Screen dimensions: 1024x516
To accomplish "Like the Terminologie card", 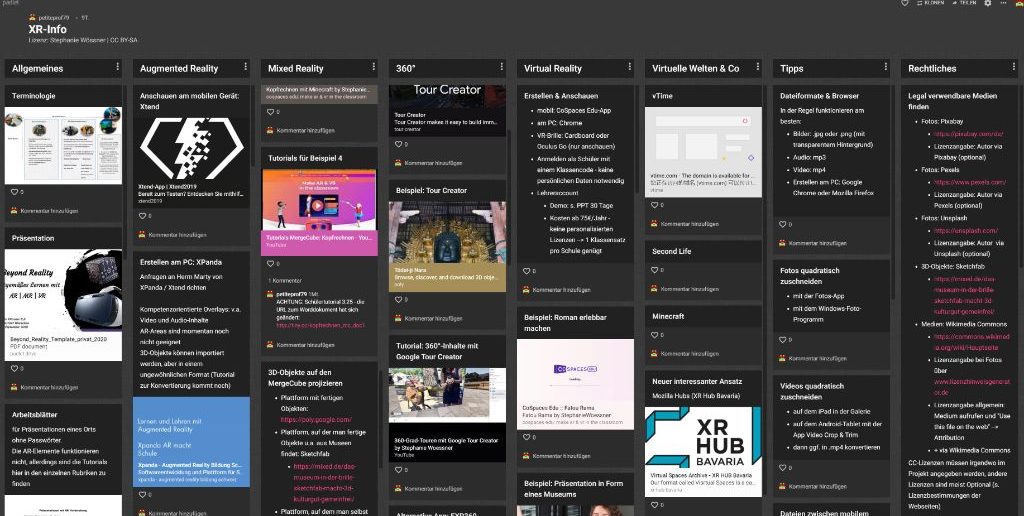I will coord(15,192).
